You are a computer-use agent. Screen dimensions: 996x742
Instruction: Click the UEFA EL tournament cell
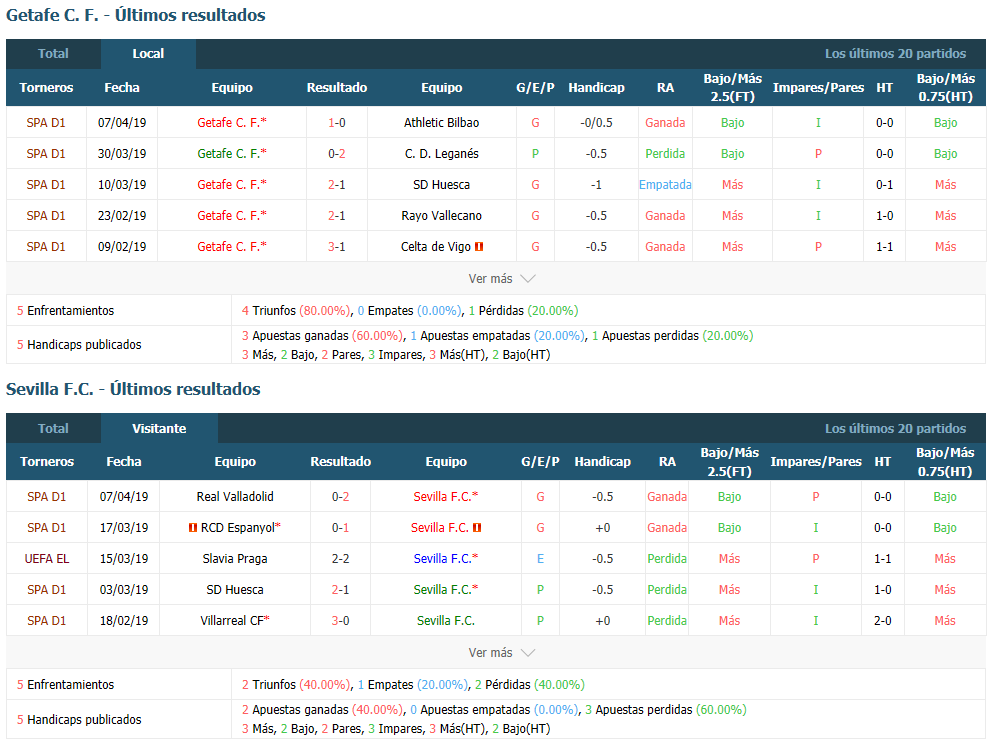click(47, 558)
